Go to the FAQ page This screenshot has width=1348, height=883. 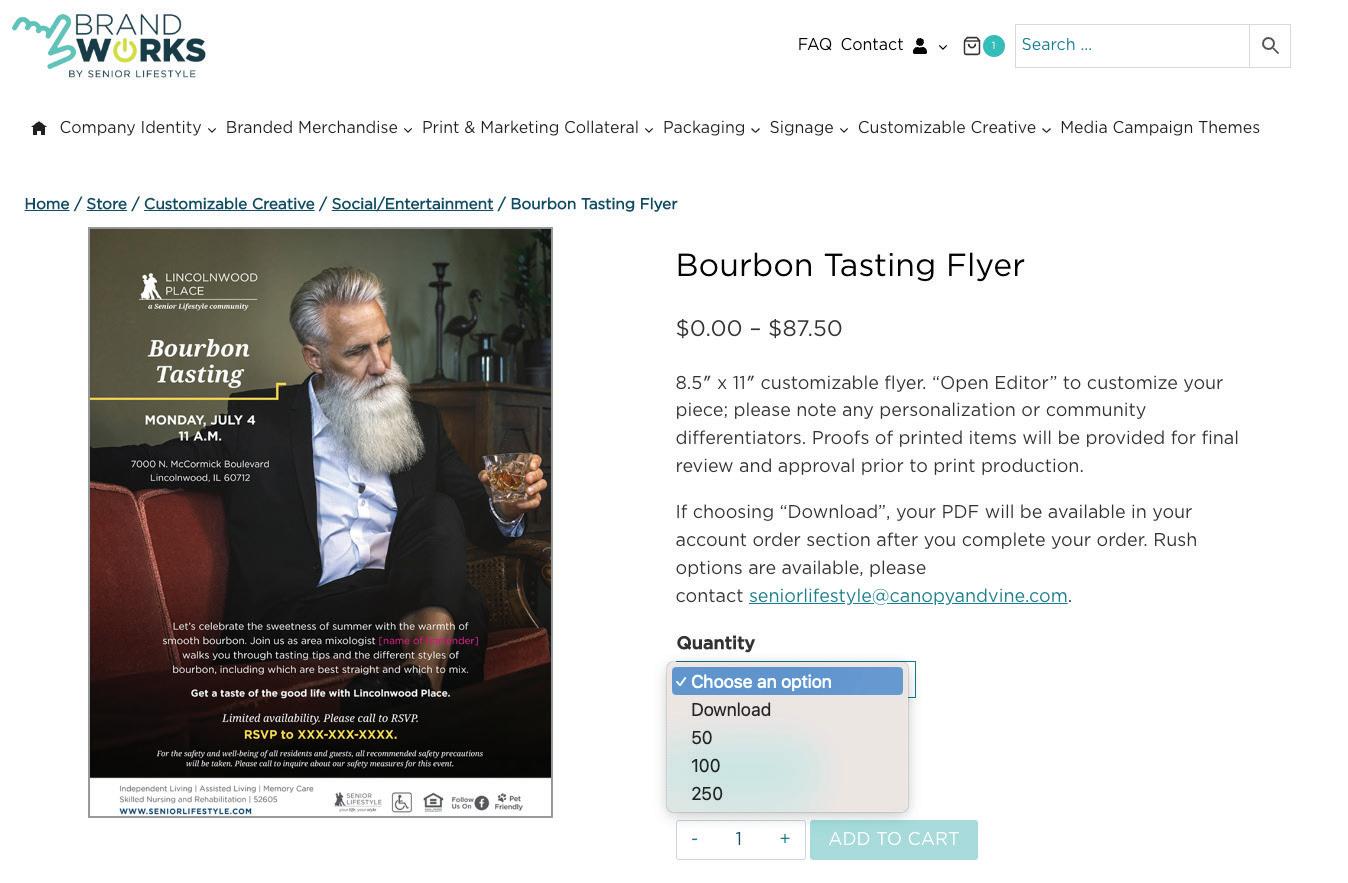(x=815, y=45)
